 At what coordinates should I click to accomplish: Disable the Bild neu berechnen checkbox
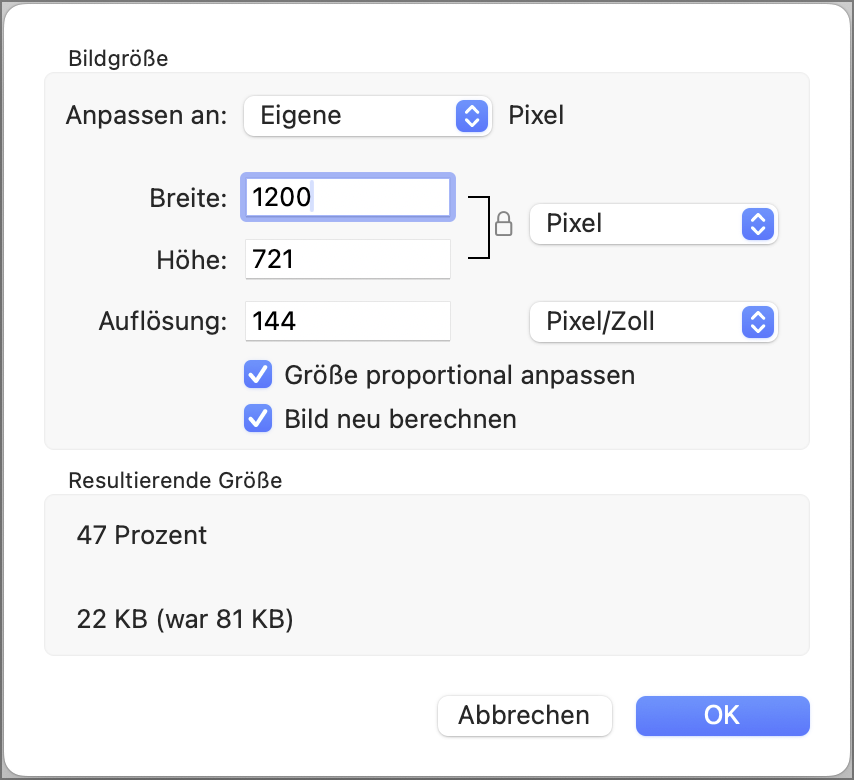tap(258, 418)
